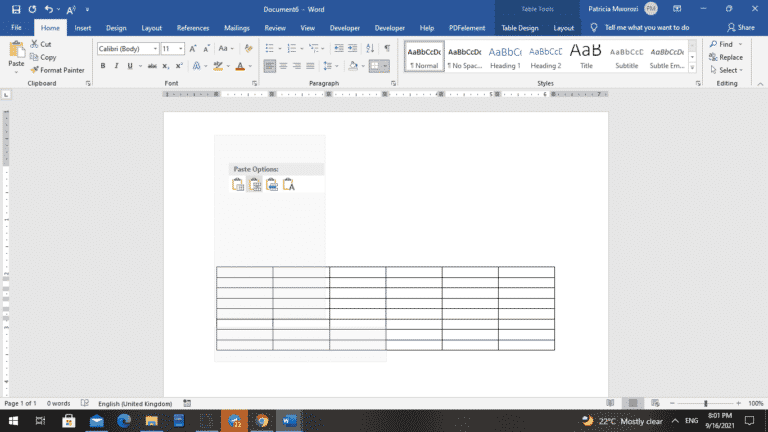Screen dimensions: 768x432
Task: Decrease font size with Shrink Font
Action: click(x=206, y=48)
